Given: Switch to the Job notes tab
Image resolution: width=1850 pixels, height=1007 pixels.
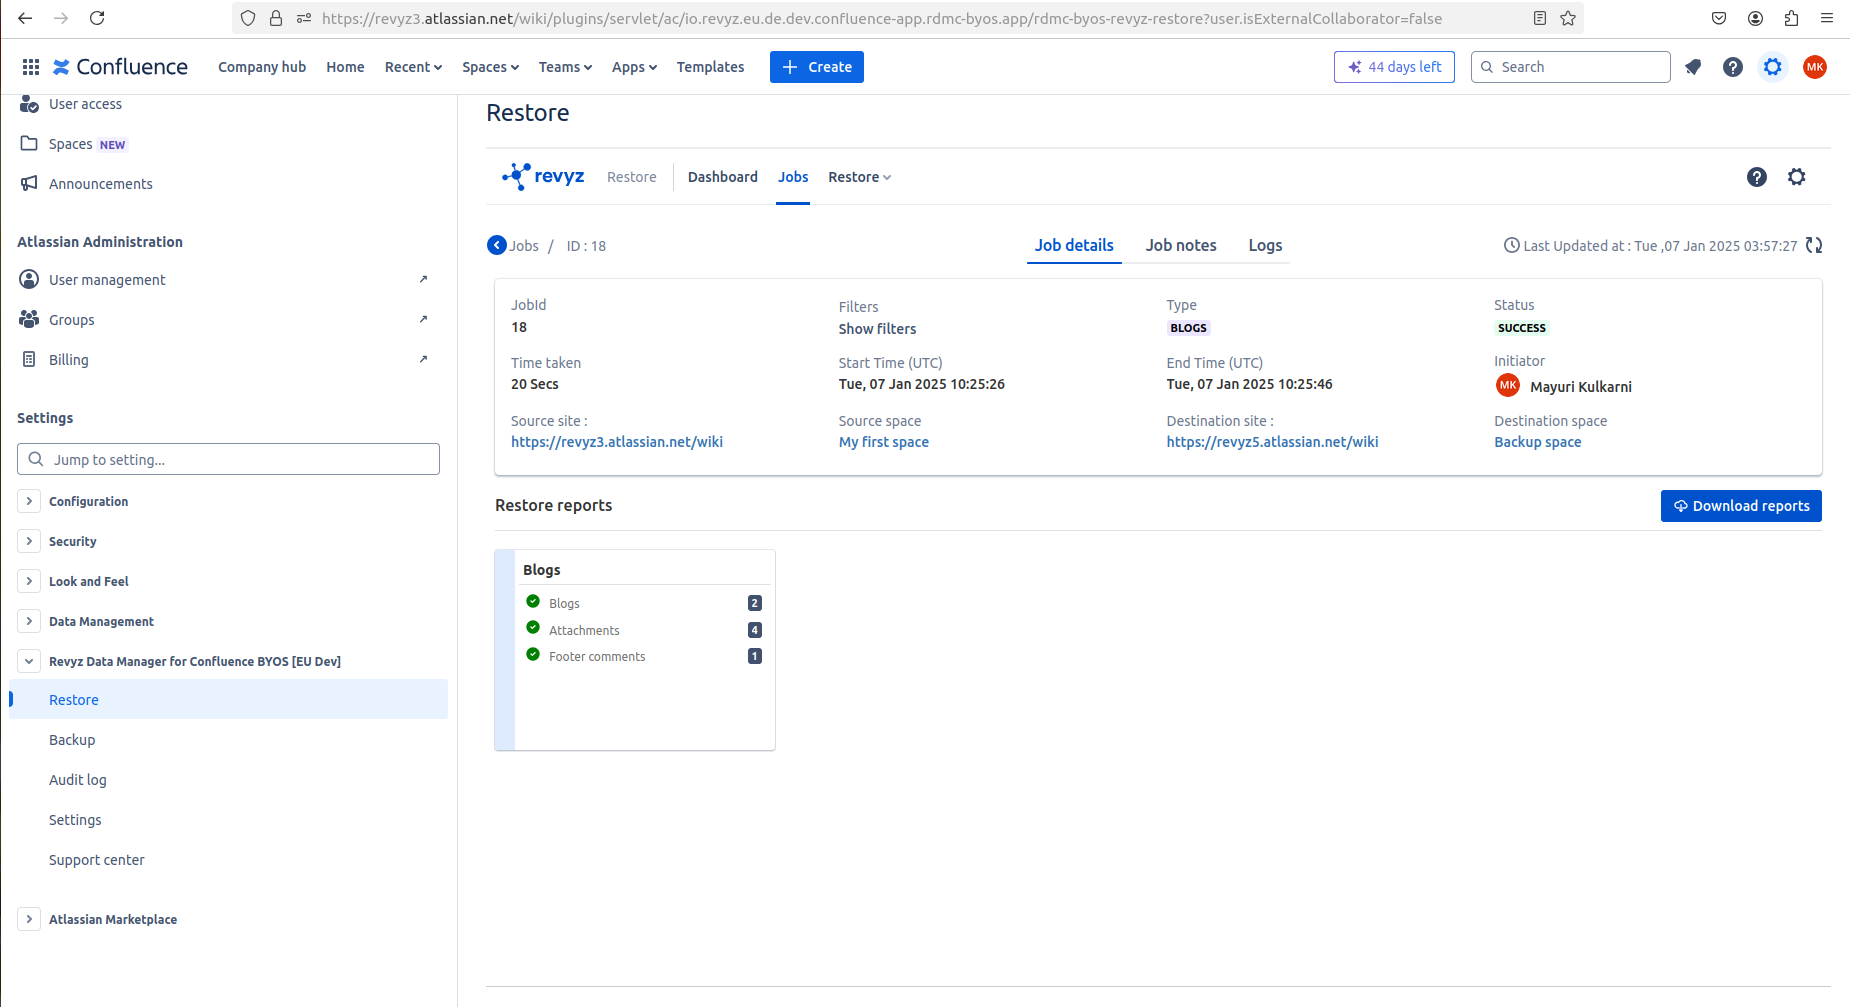Looking at the screenshot, I should (x=1181, y=245).
